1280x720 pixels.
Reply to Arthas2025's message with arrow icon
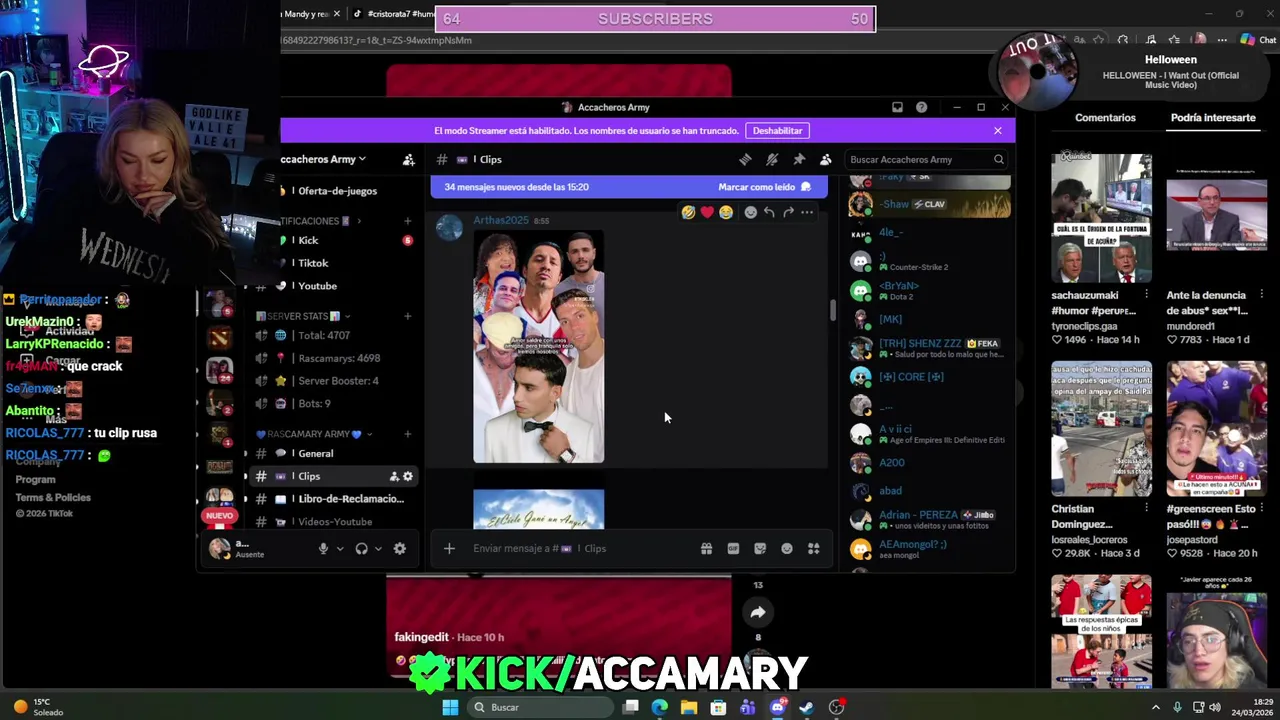[x=769, y=212]
